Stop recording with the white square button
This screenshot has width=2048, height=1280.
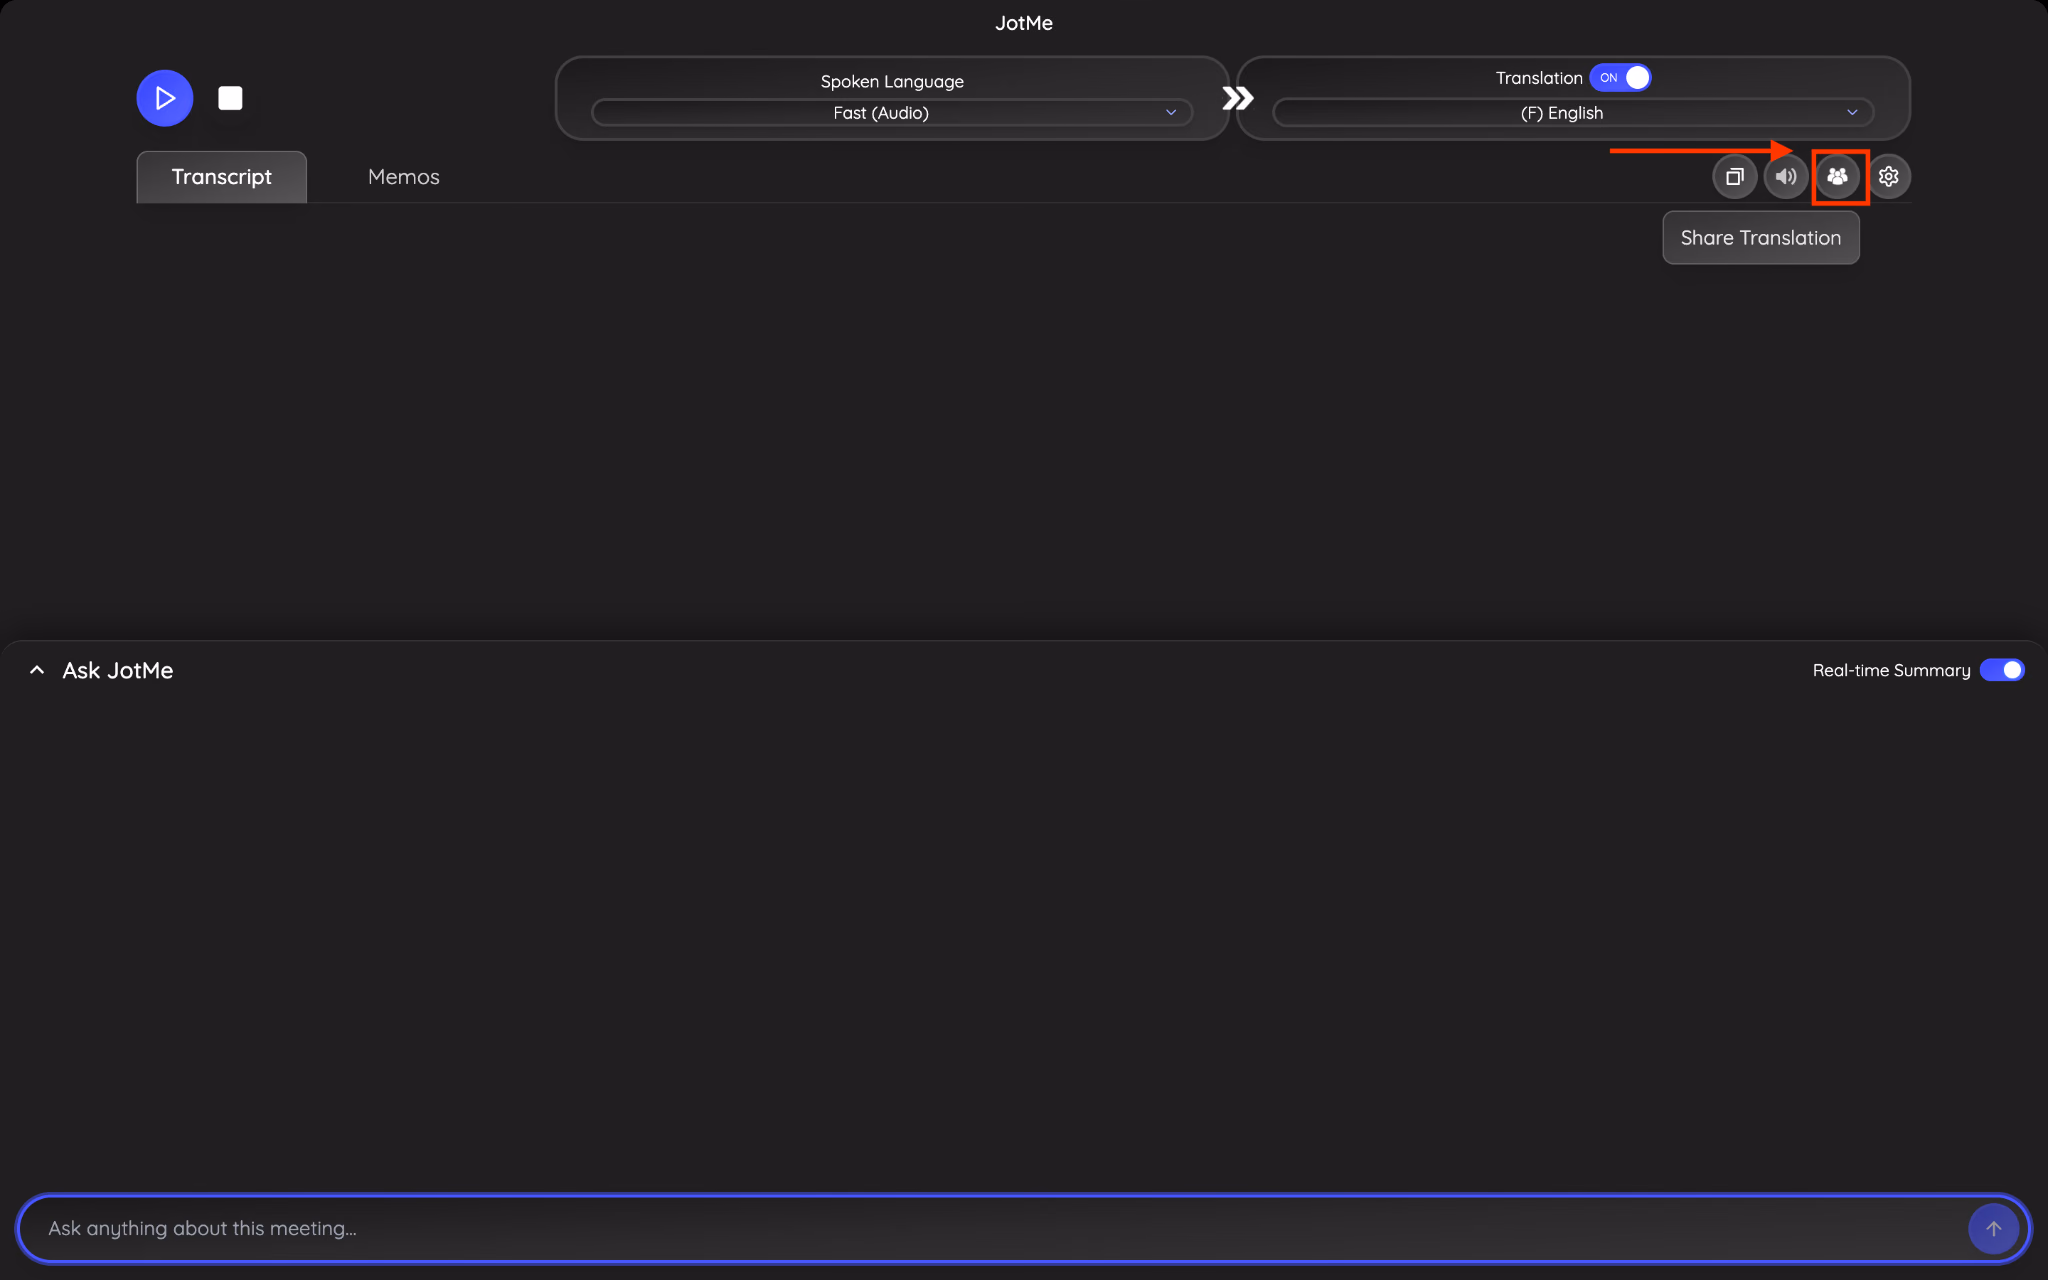230,98
